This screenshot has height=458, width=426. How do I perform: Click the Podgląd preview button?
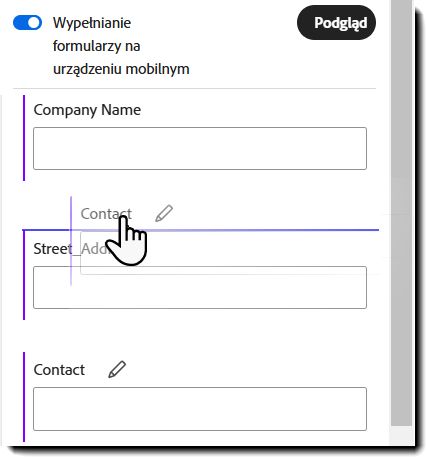point(336,23)
